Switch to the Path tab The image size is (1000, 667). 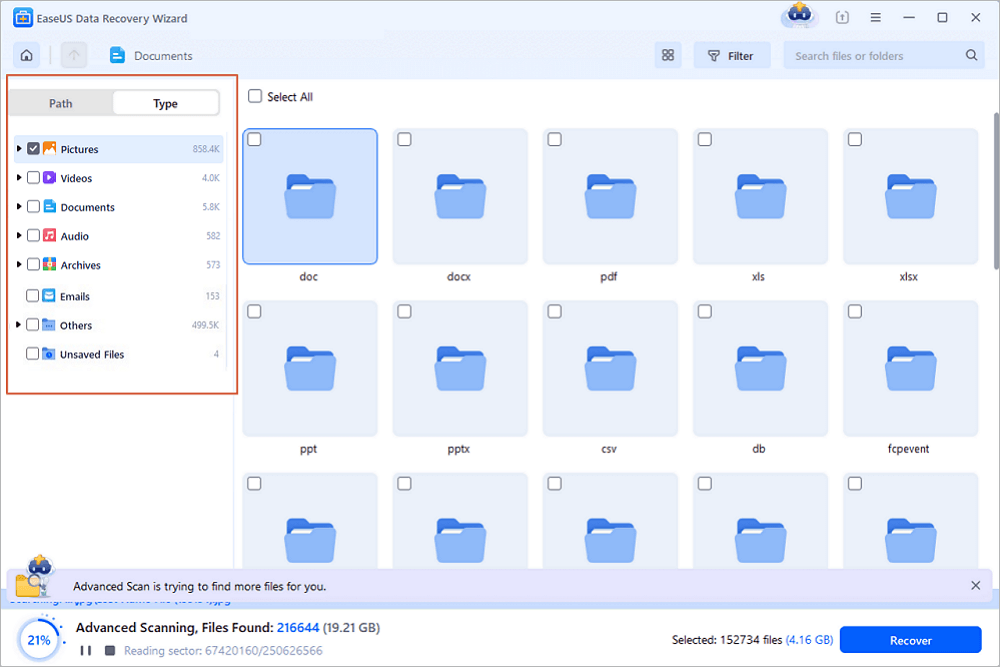60,103
